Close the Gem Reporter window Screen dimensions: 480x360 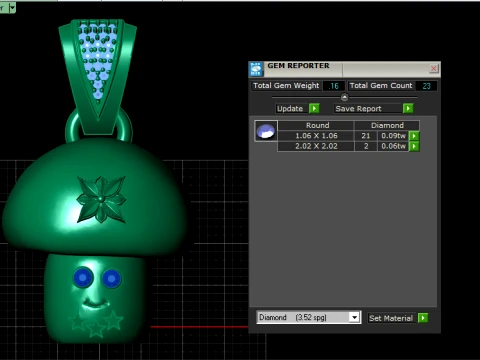pos(433,69)
